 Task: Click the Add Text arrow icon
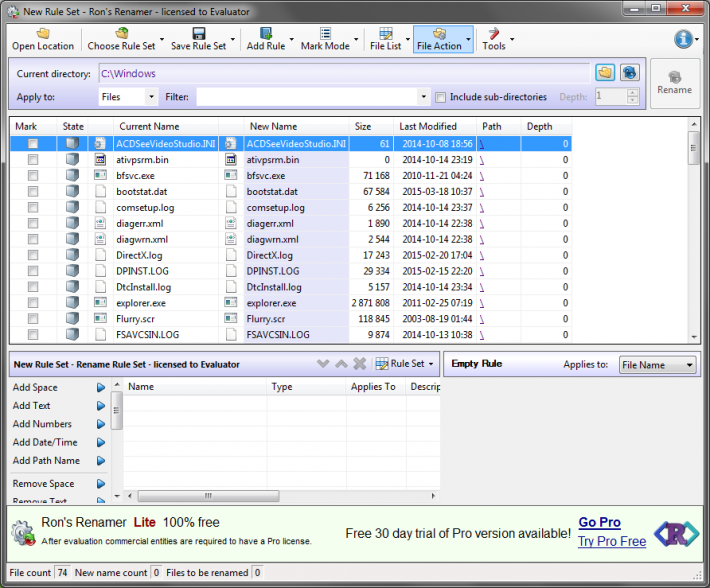click(x=101, y=406)
